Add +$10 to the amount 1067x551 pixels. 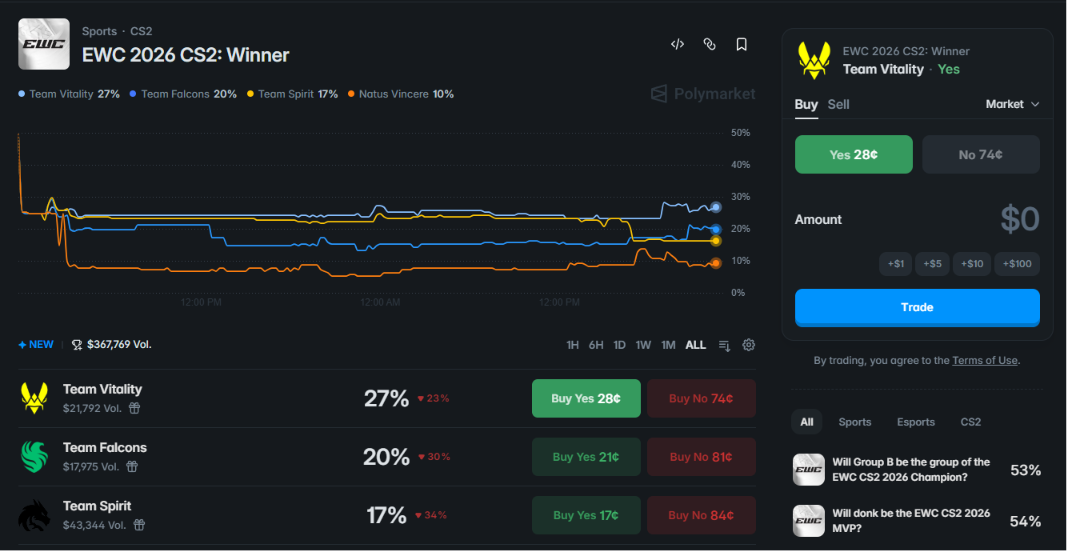click(x=971, y=264)
